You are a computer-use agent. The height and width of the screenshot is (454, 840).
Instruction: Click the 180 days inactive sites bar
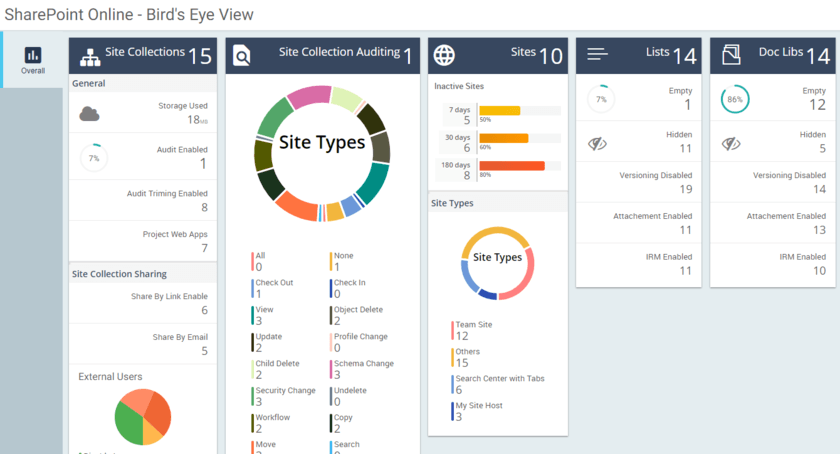coord(512,166)
